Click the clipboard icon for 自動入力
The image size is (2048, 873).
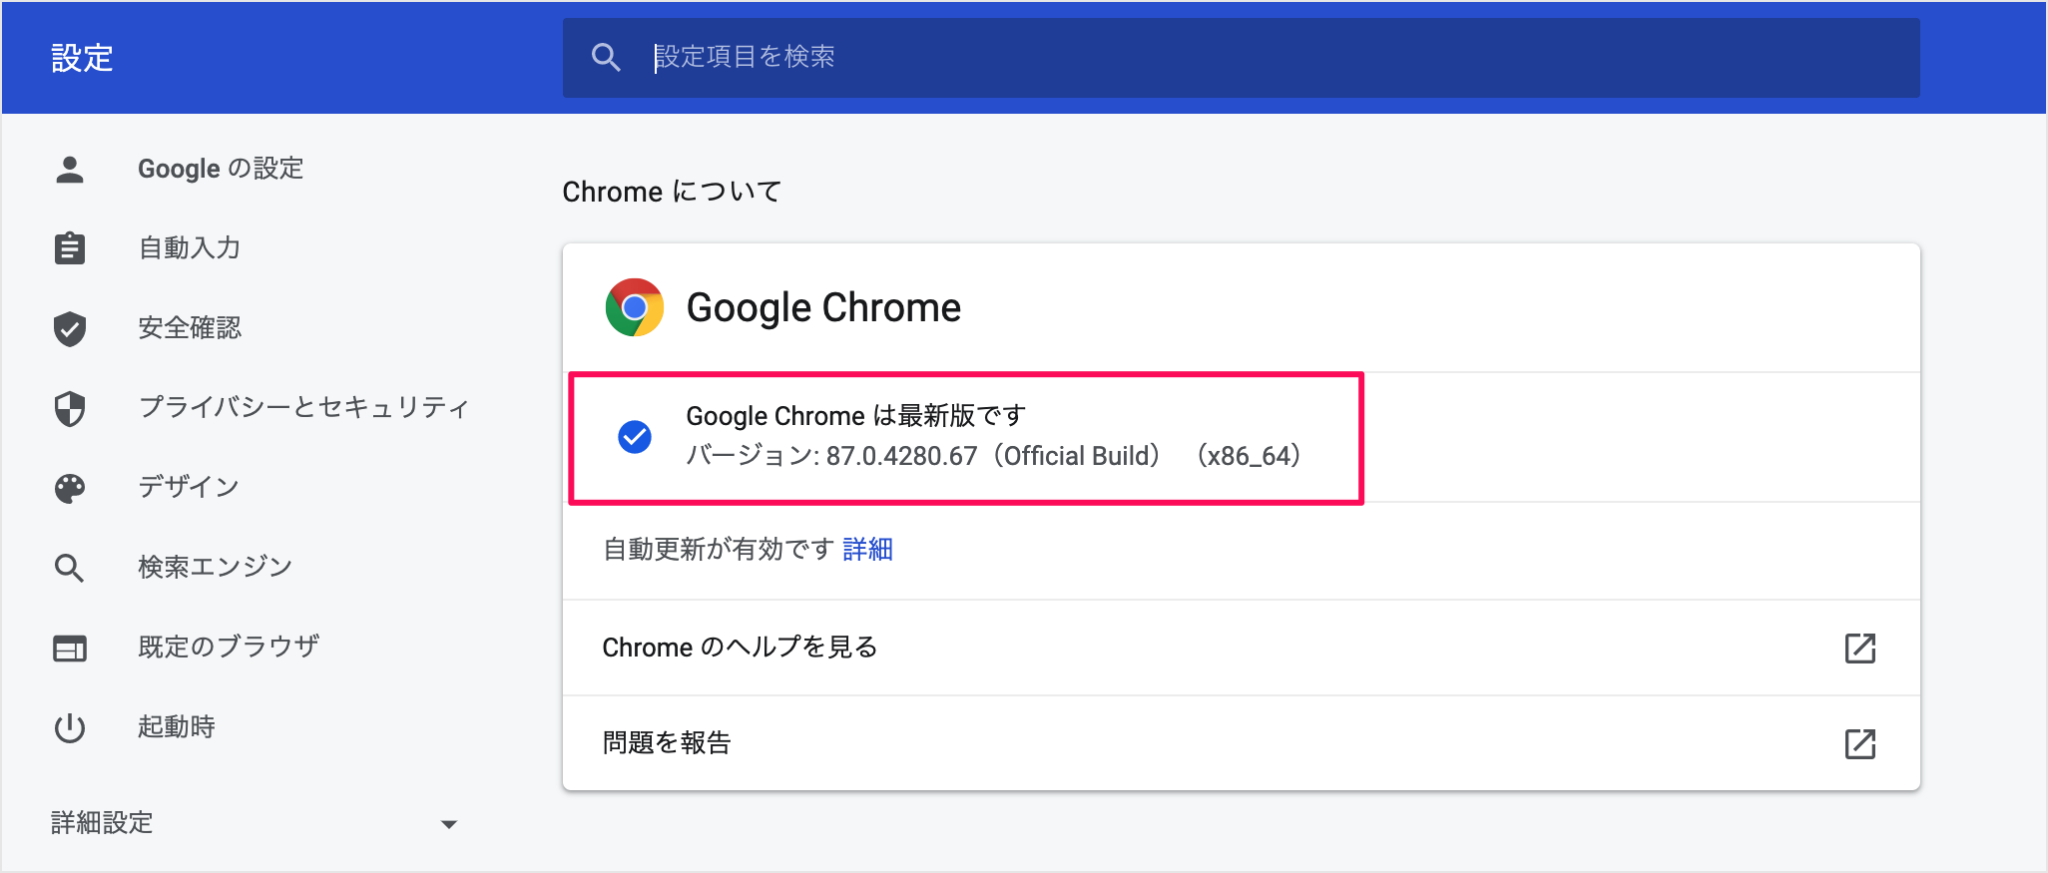pyautogui.click(x=70, y=248)
